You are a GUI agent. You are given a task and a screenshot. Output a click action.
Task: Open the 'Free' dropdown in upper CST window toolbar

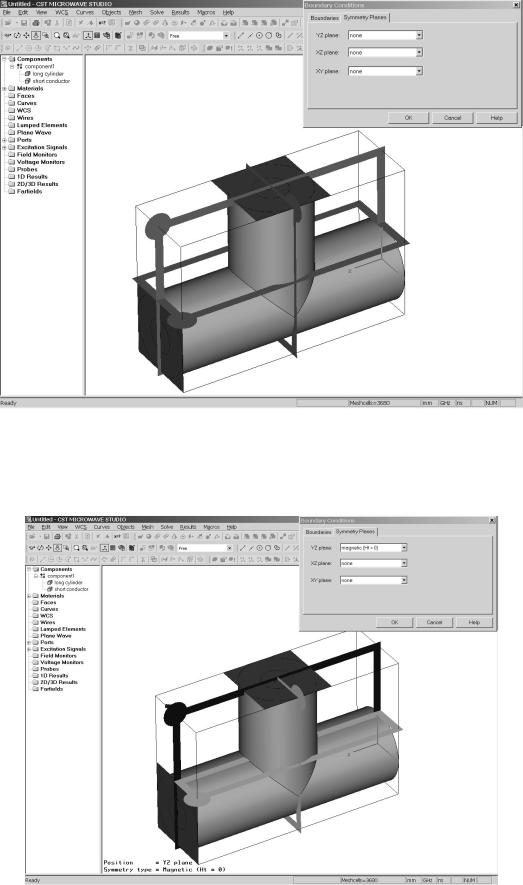tap(226, 36)
